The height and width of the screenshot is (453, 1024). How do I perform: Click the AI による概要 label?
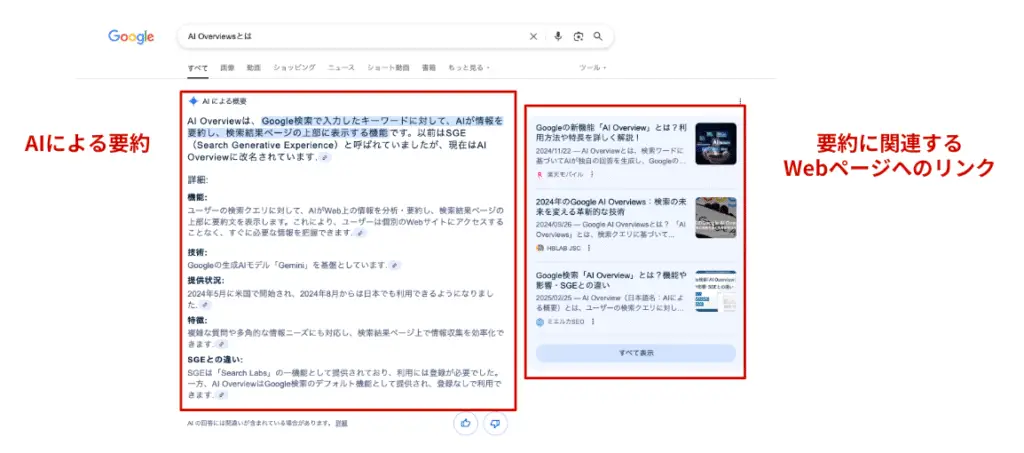coord(224,101)
